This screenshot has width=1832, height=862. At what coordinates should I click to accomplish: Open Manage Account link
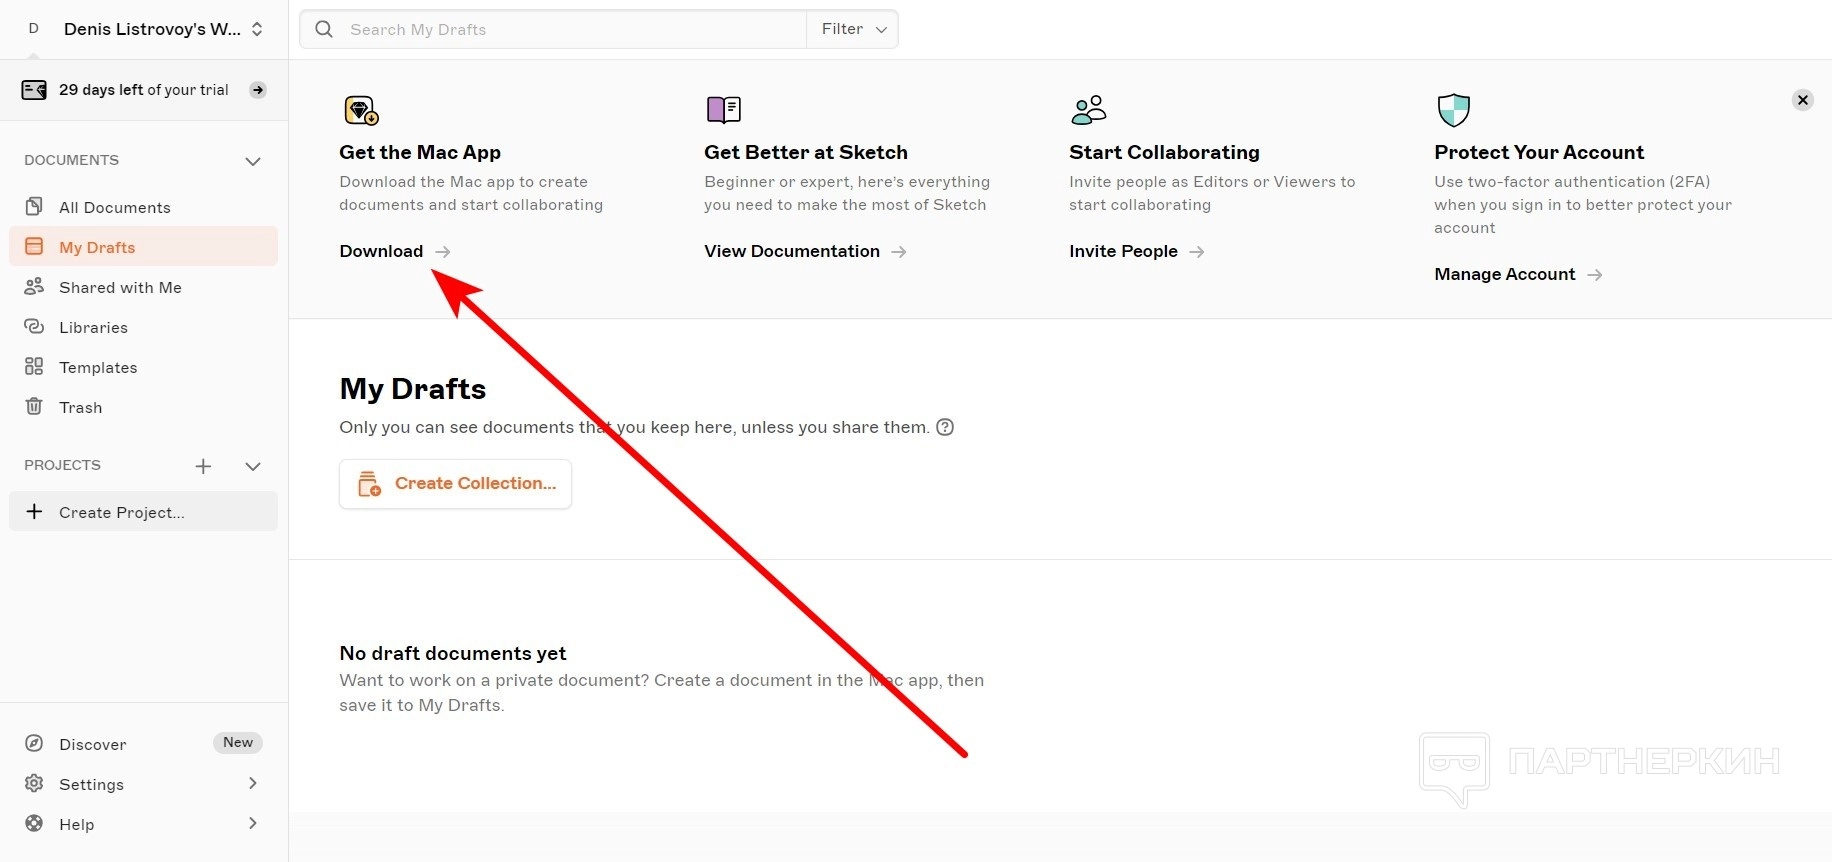1505,274
